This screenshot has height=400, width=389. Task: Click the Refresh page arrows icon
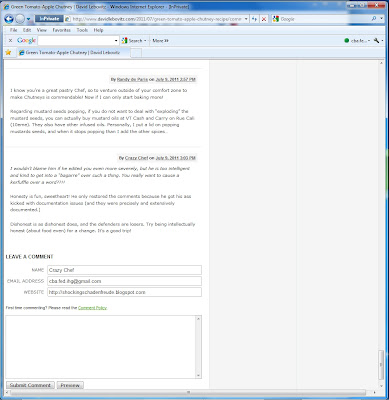point(254,19)
